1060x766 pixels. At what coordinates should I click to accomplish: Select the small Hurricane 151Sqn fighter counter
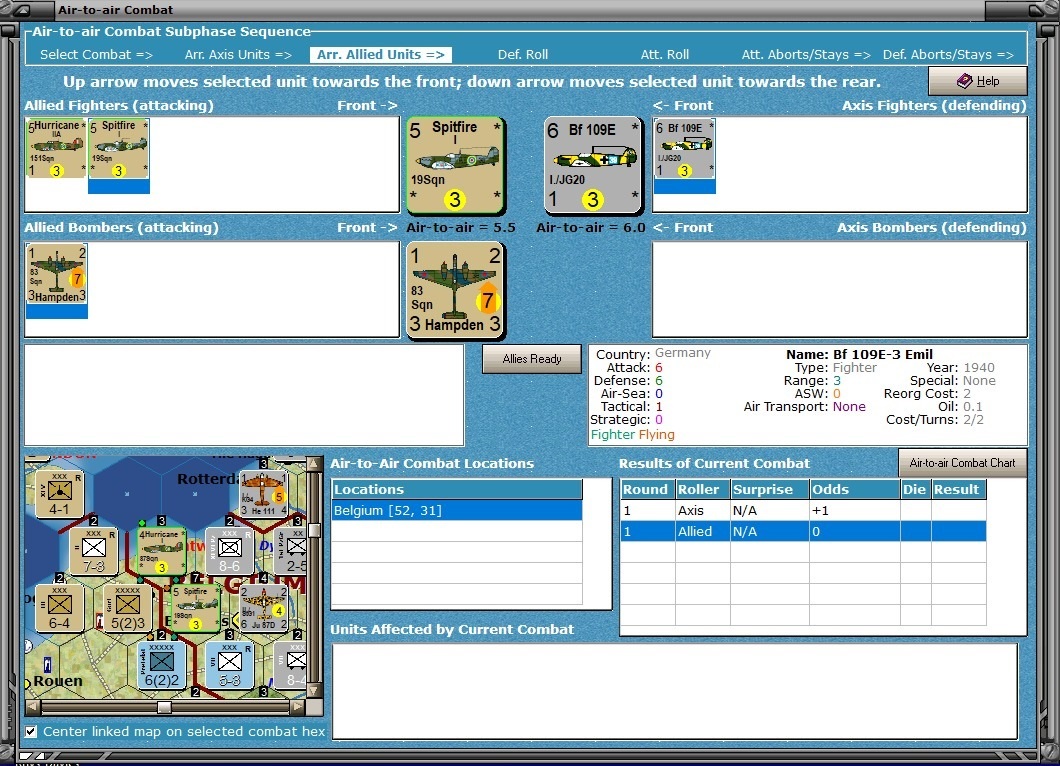pyautogui.click(x=56, y=149)
